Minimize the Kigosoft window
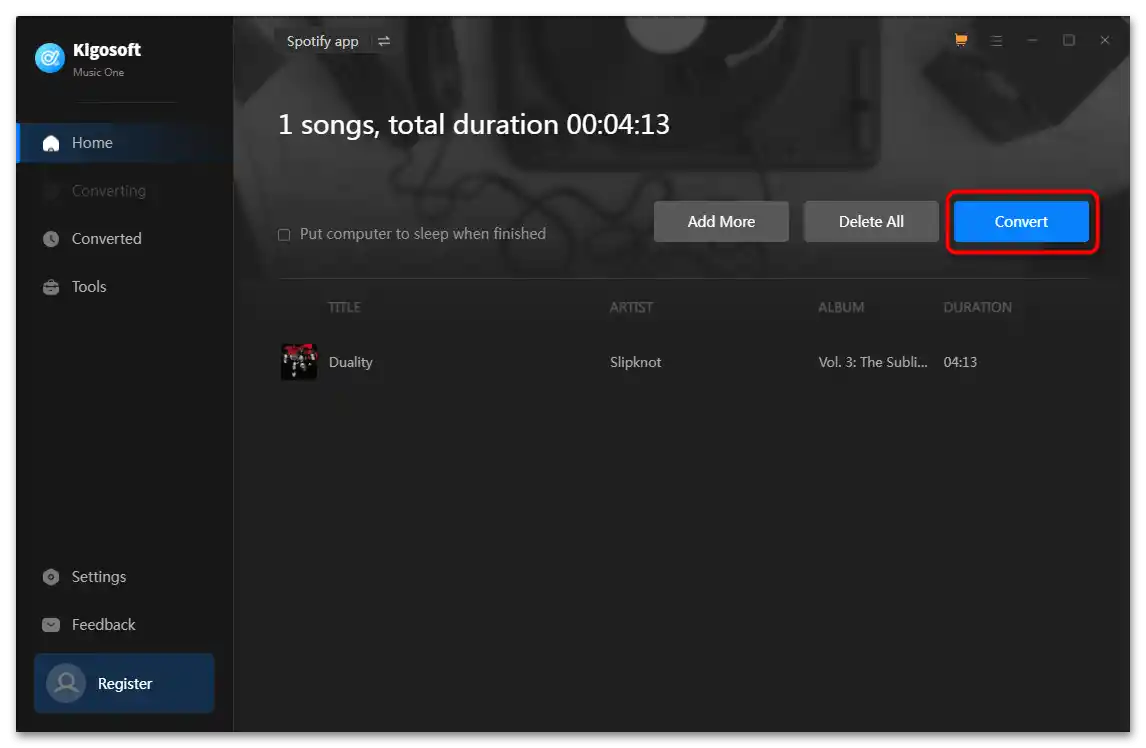 point(1032,41)
